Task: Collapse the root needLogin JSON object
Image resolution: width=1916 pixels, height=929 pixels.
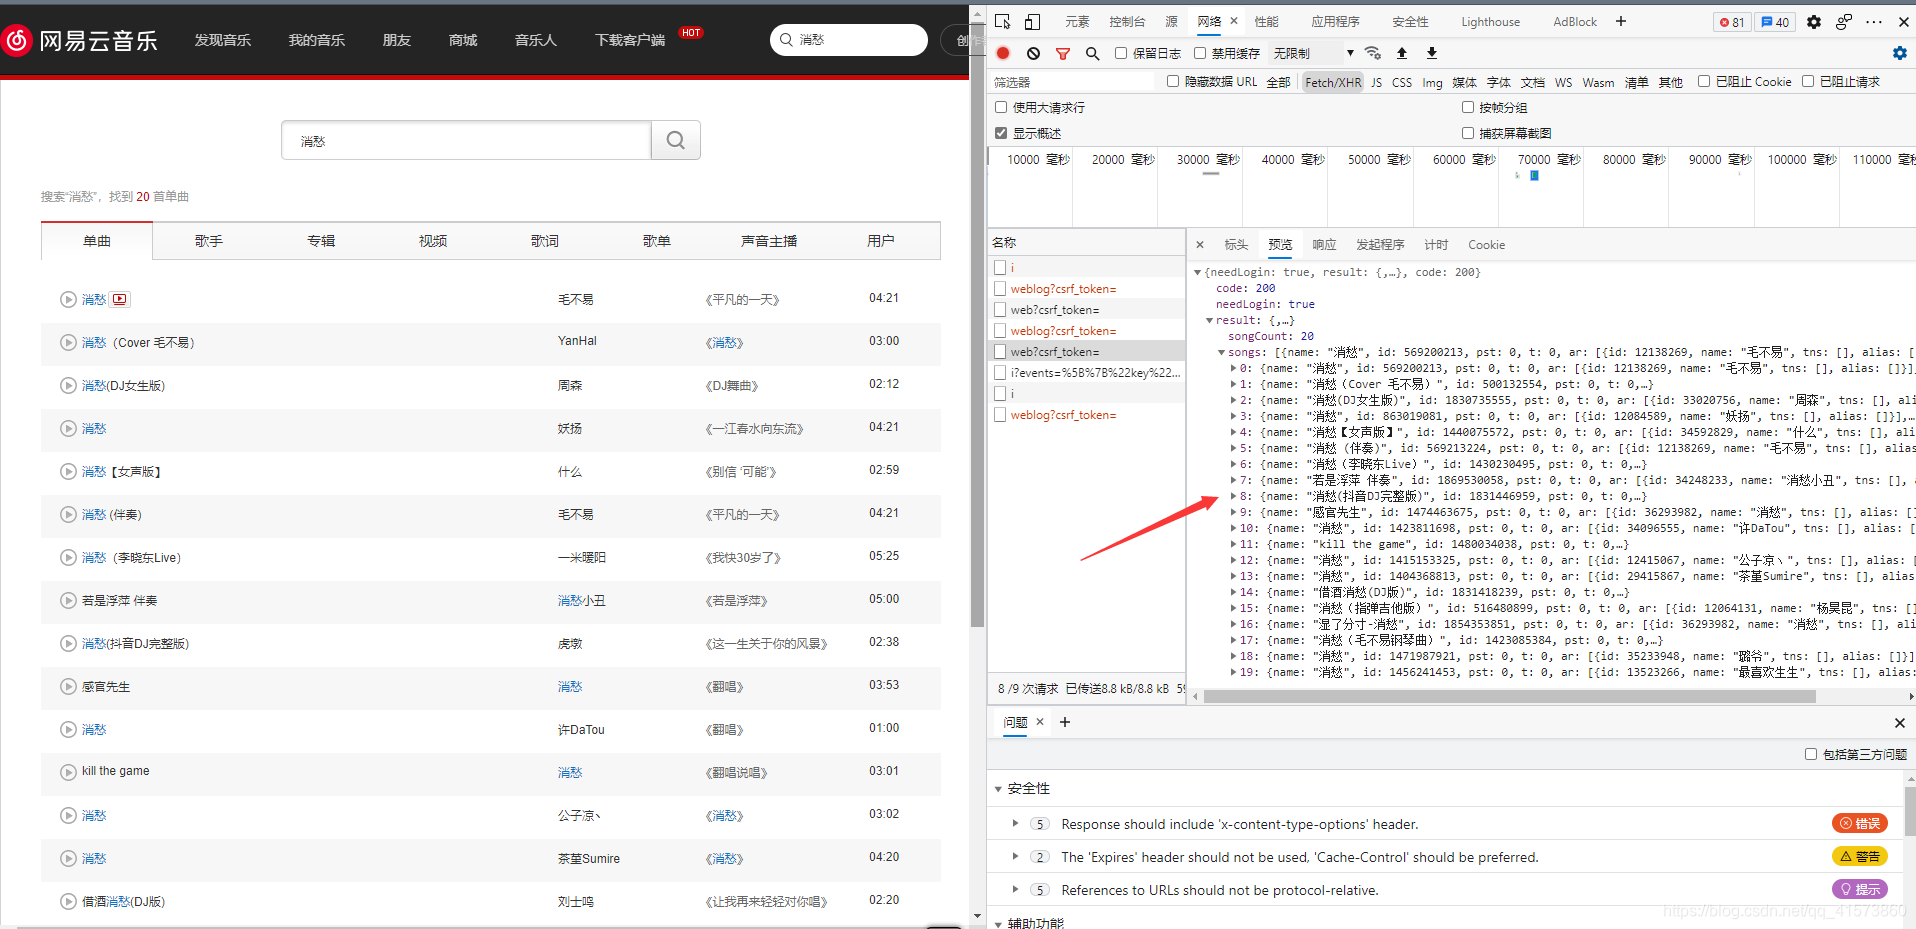Action: (1197, 272)
